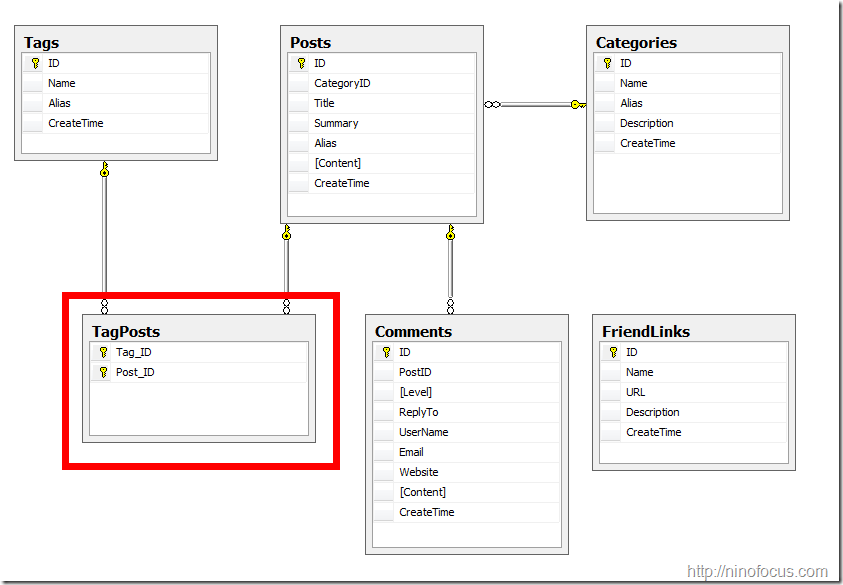This screenshot has height=585, width=843.
Task: Select the CreateTime column in Categories
Action: (x=688, y=143)
